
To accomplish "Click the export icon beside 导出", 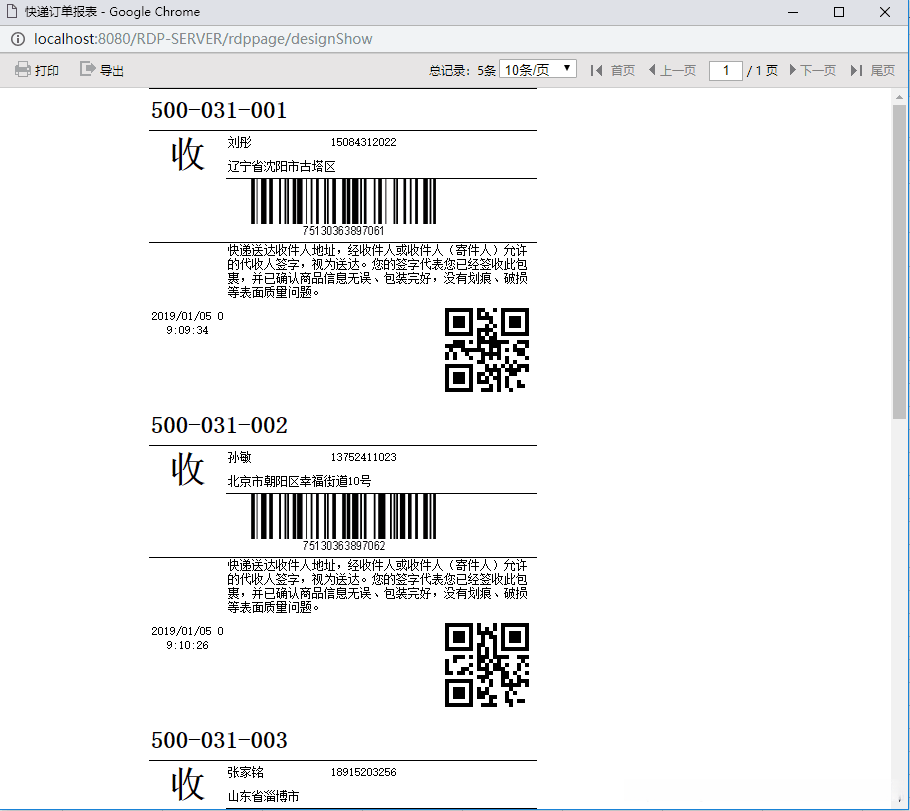I will click(88, 69).
